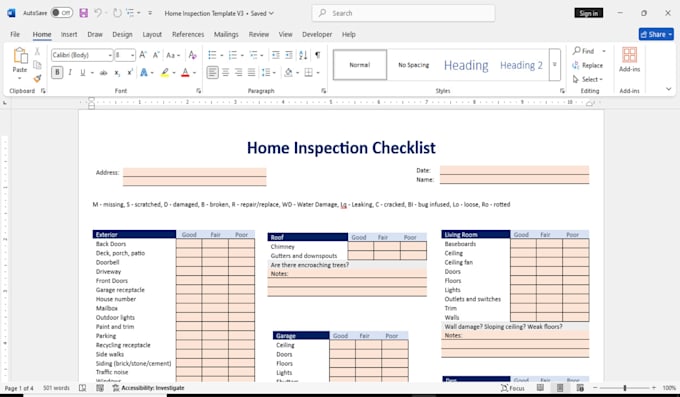Click the 100% zoom level
Image resolution: width=680 pixels, height=397 pixels.
pyautogui.click(x=669, y=388)
